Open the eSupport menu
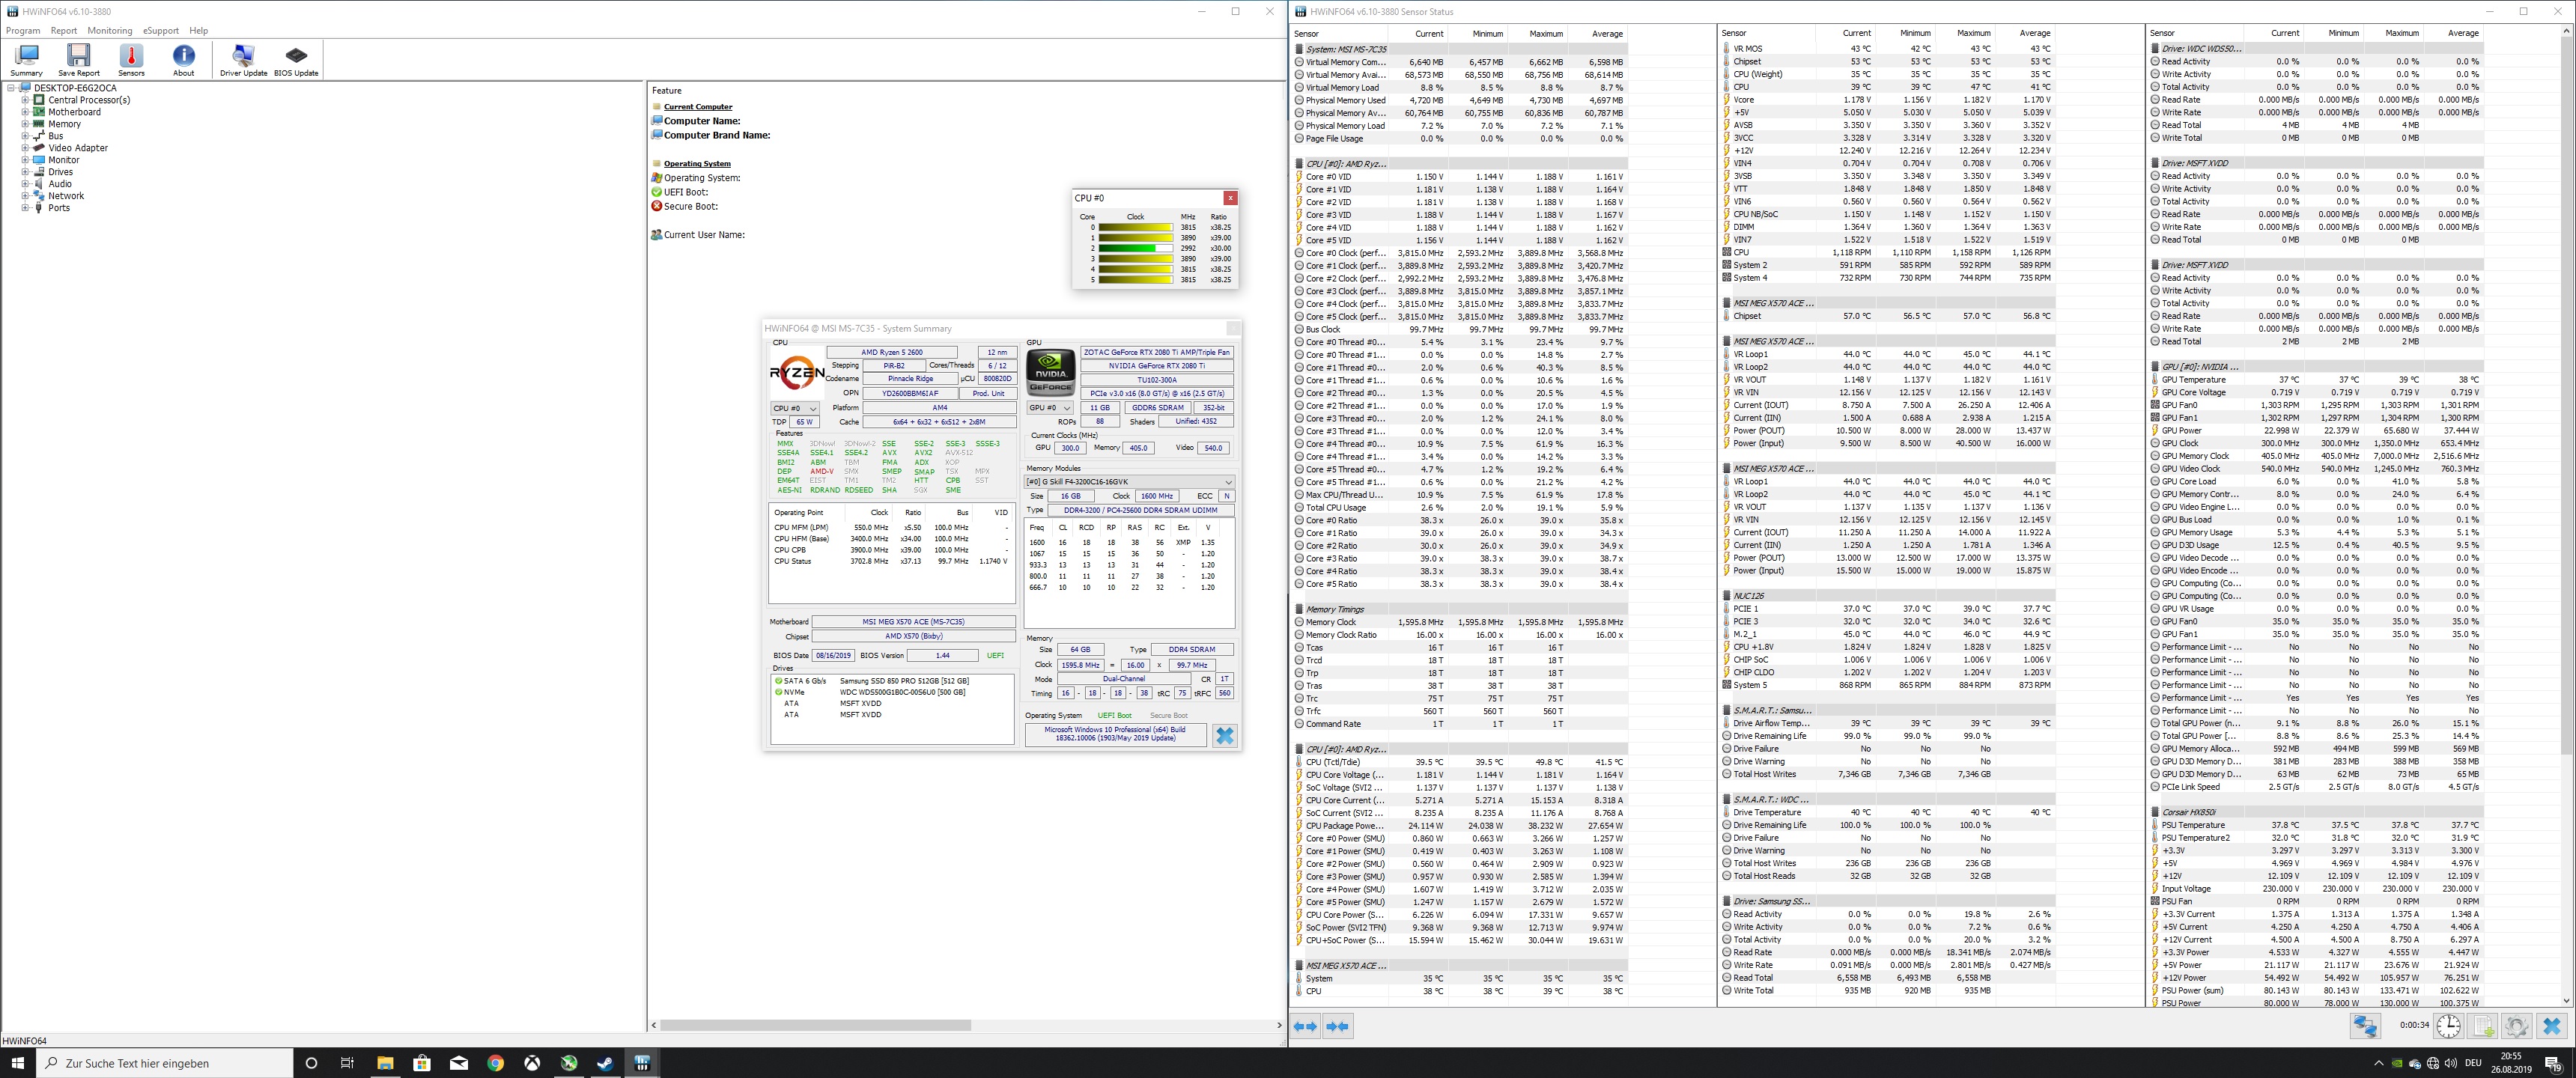This screenshot has height=1078, width=2576. 160,31
